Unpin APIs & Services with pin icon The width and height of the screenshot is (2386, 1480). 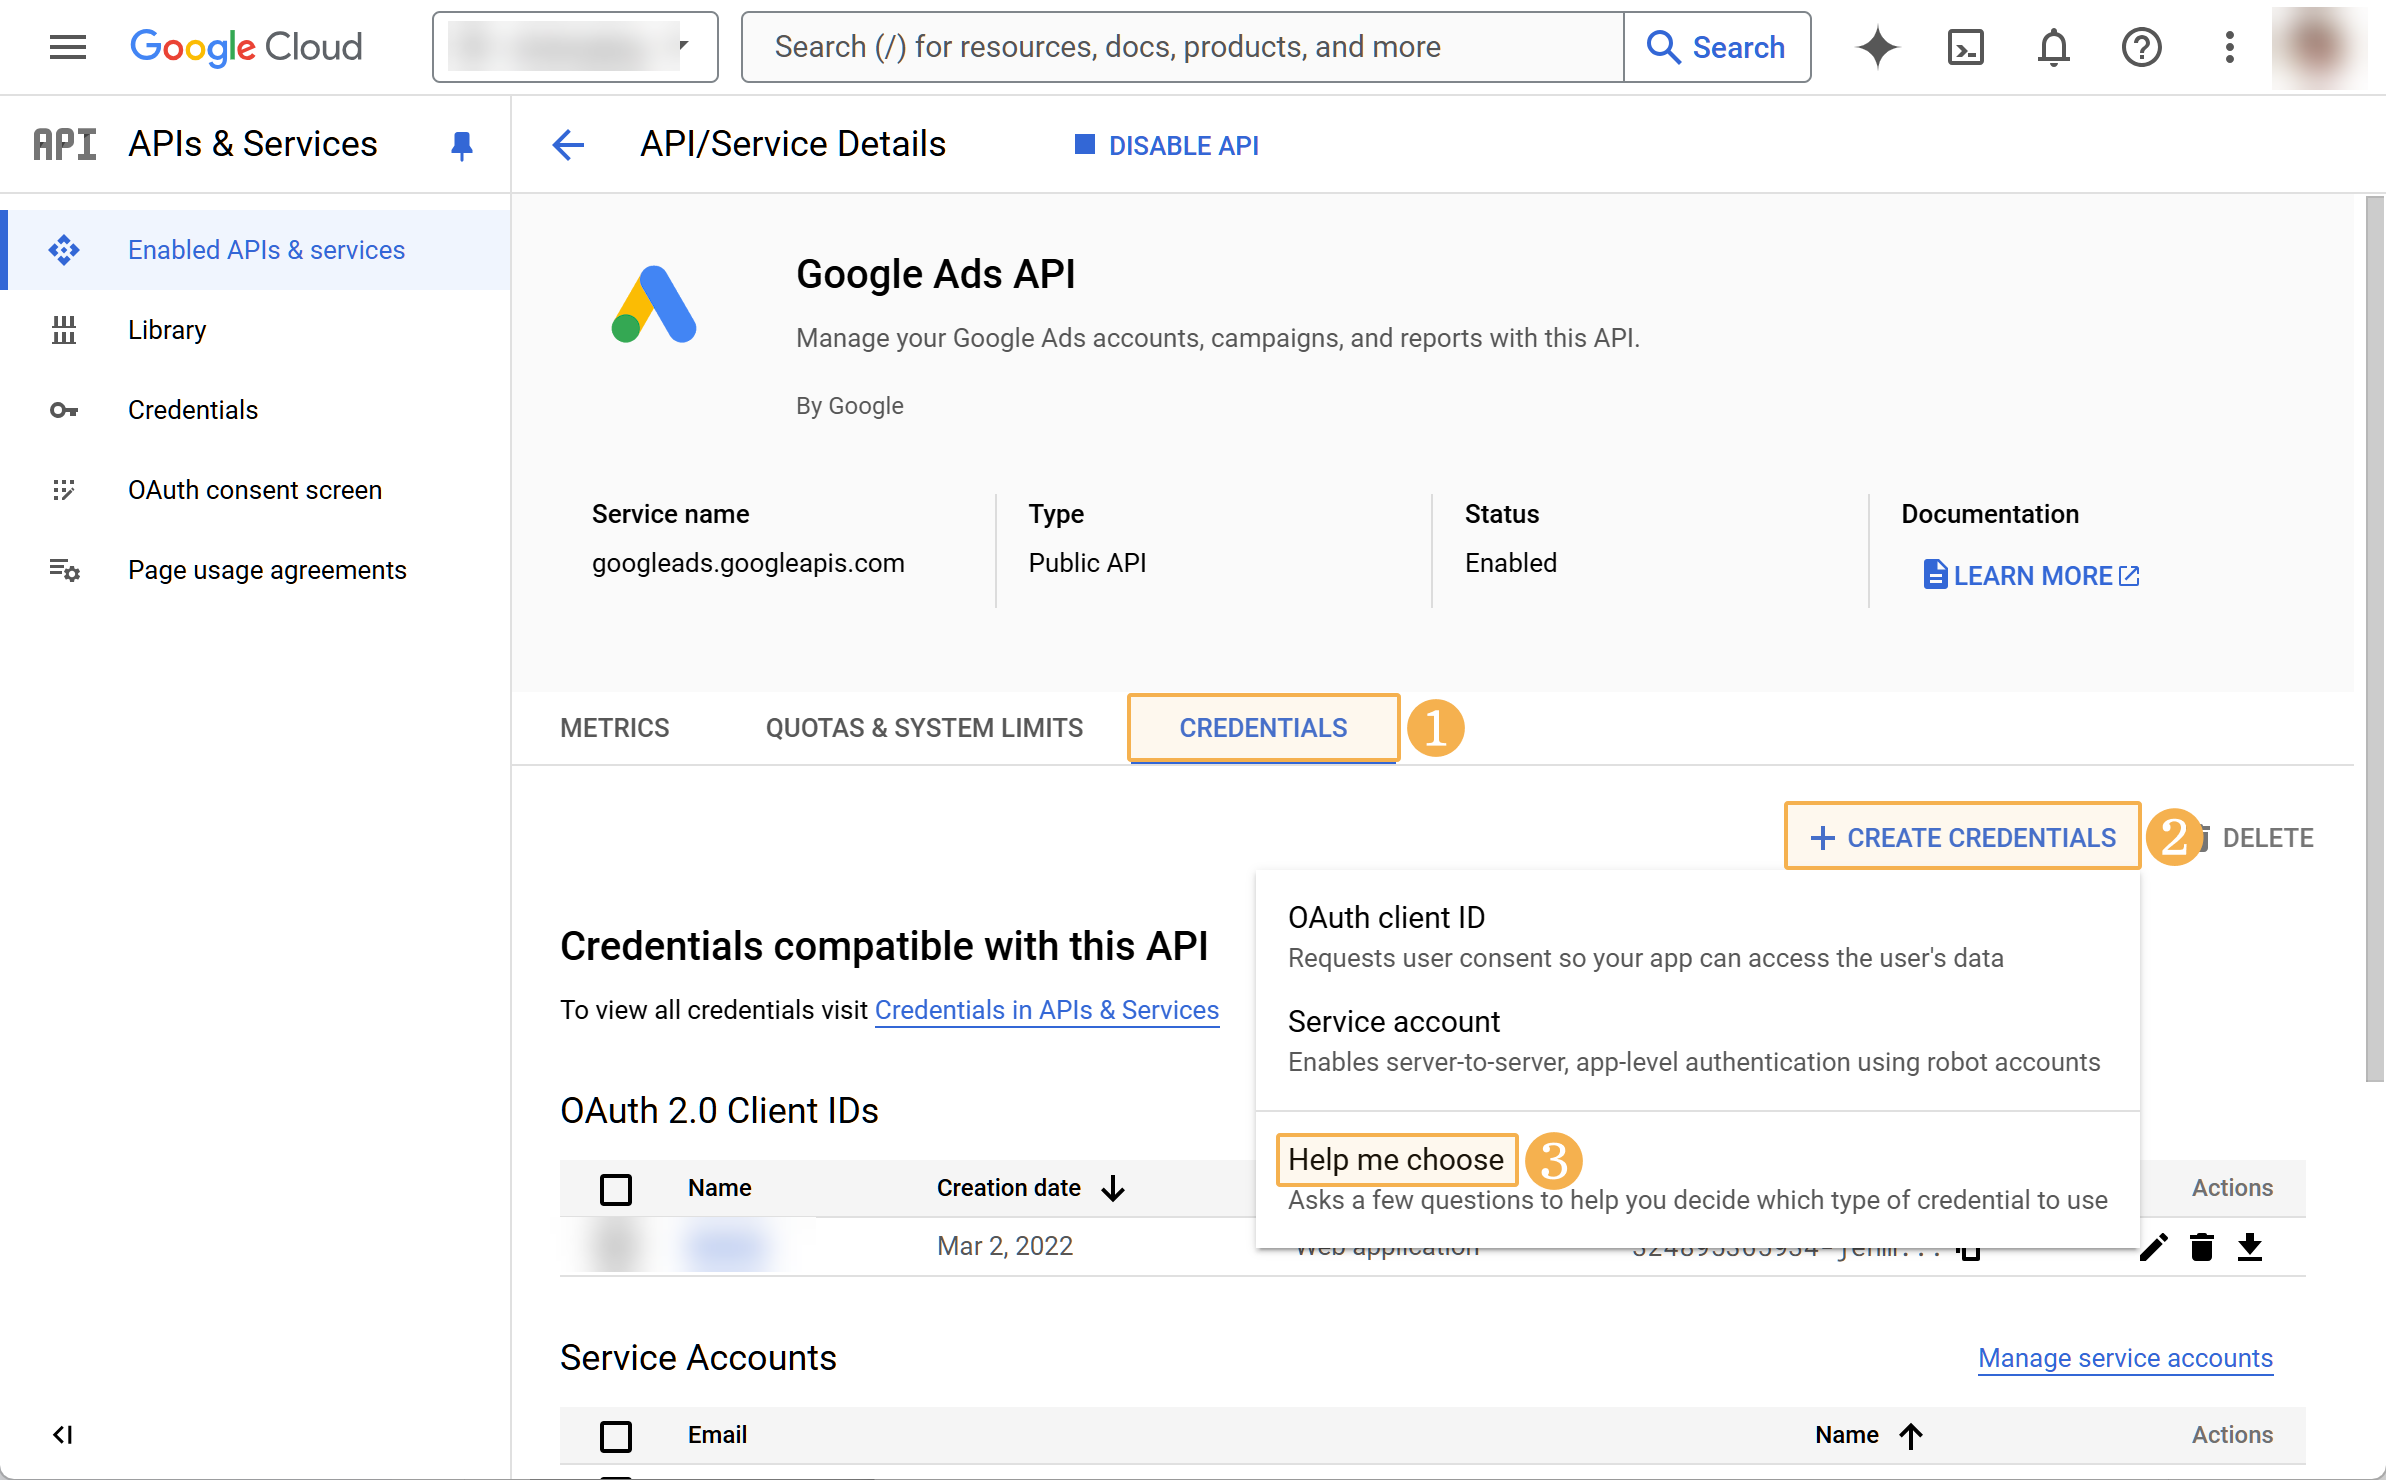(461, 145)
